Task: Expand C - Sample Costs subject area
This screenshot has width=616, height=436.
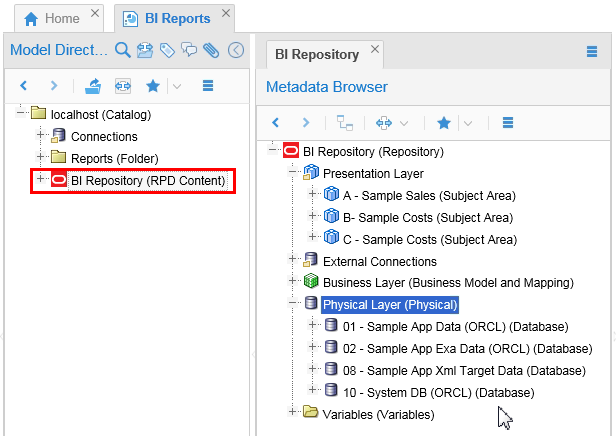Action: click(312, 236)
